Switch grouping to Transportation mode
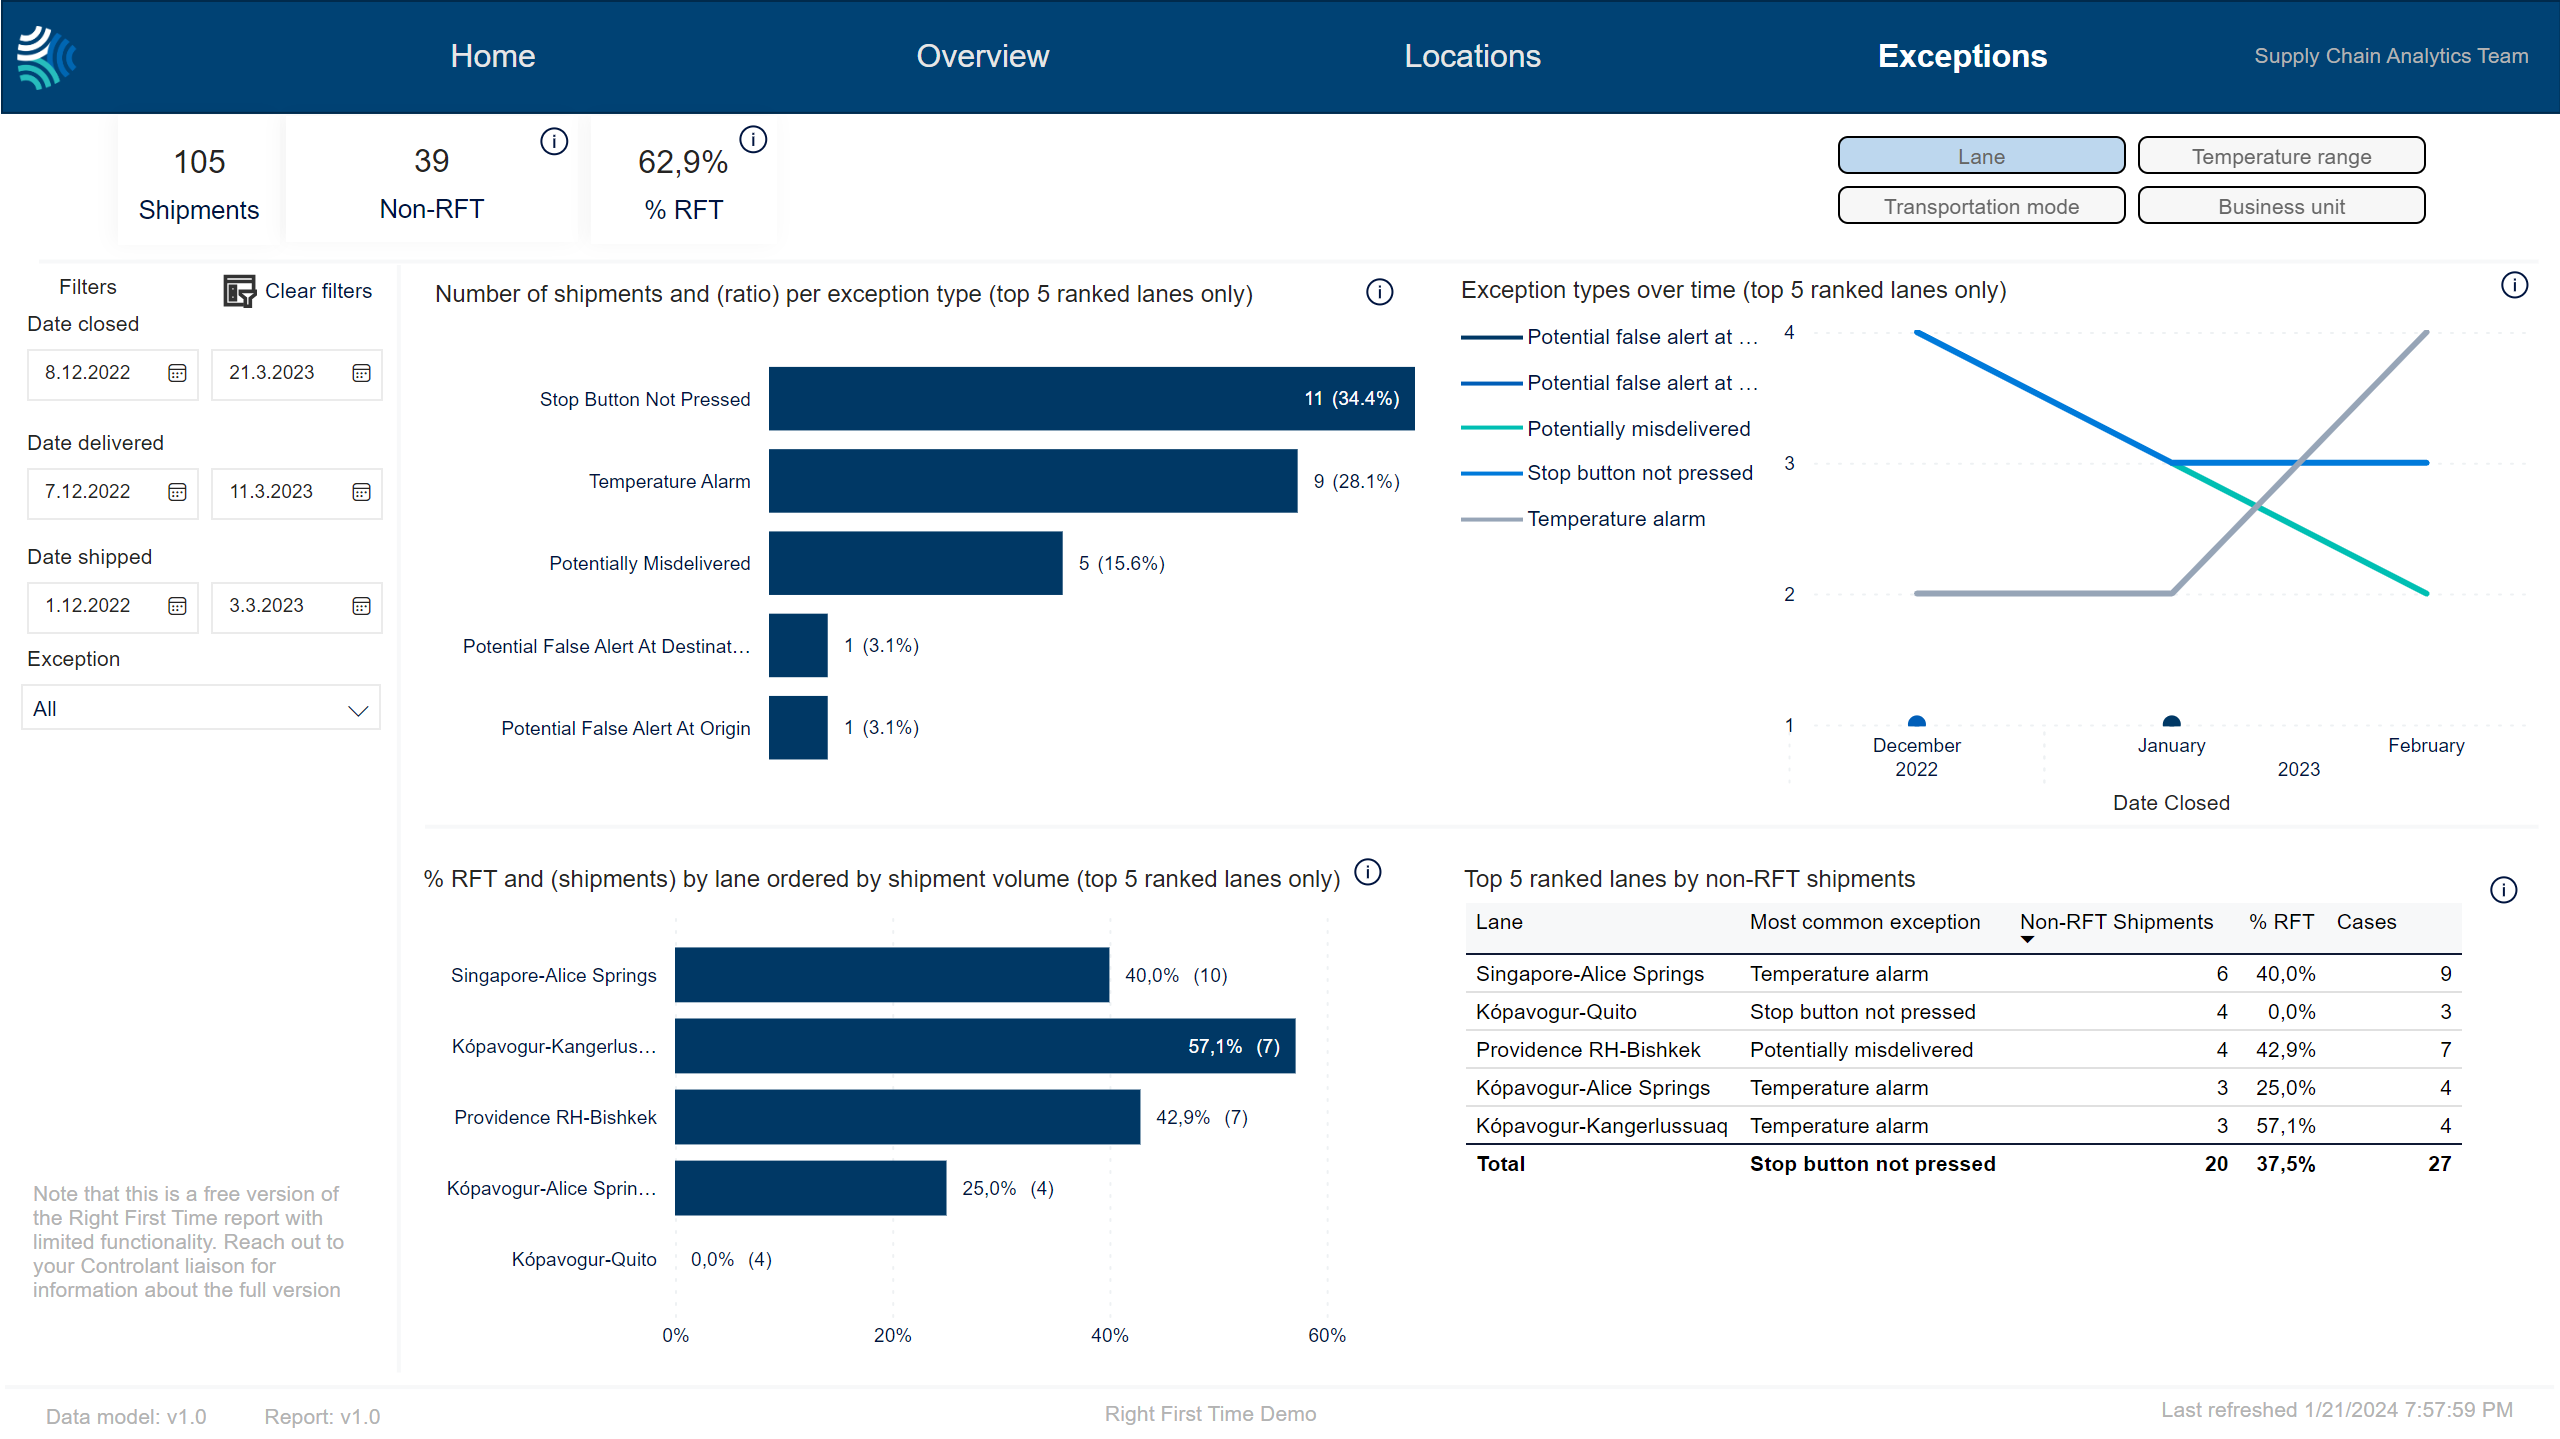 point(1981,206)
